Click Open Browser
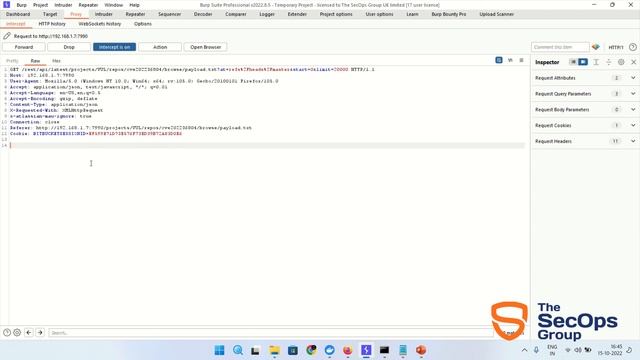 point(205,47)
